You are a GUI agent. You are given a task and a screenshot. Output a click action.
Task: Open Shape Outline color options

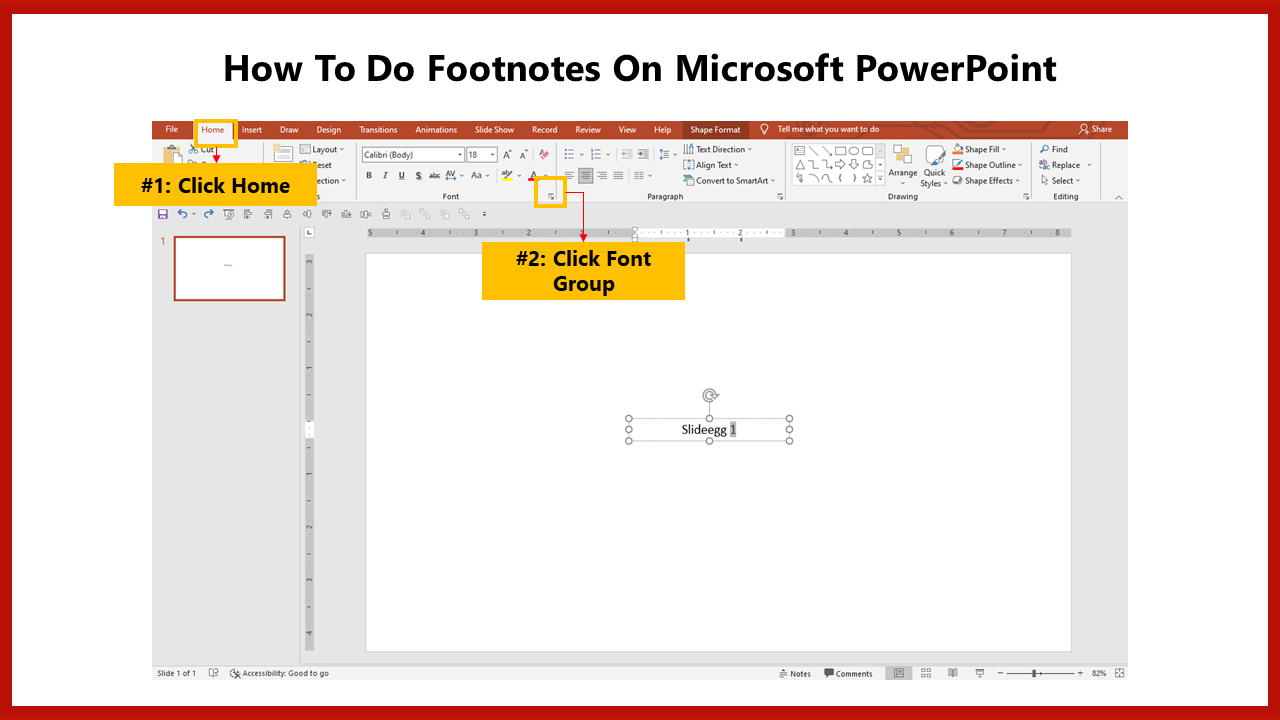point(987,165)
